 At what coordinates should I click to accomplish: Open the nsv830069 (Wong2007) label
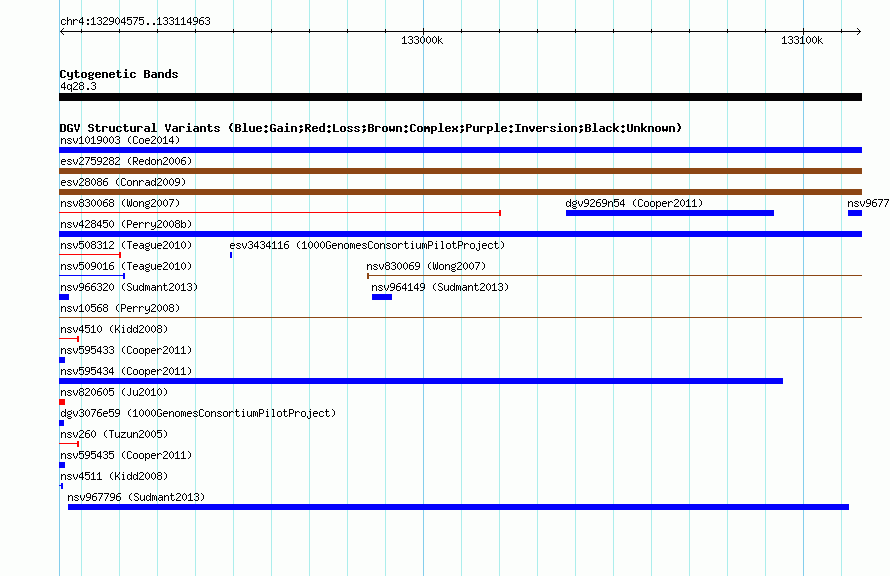click(426, 266)
